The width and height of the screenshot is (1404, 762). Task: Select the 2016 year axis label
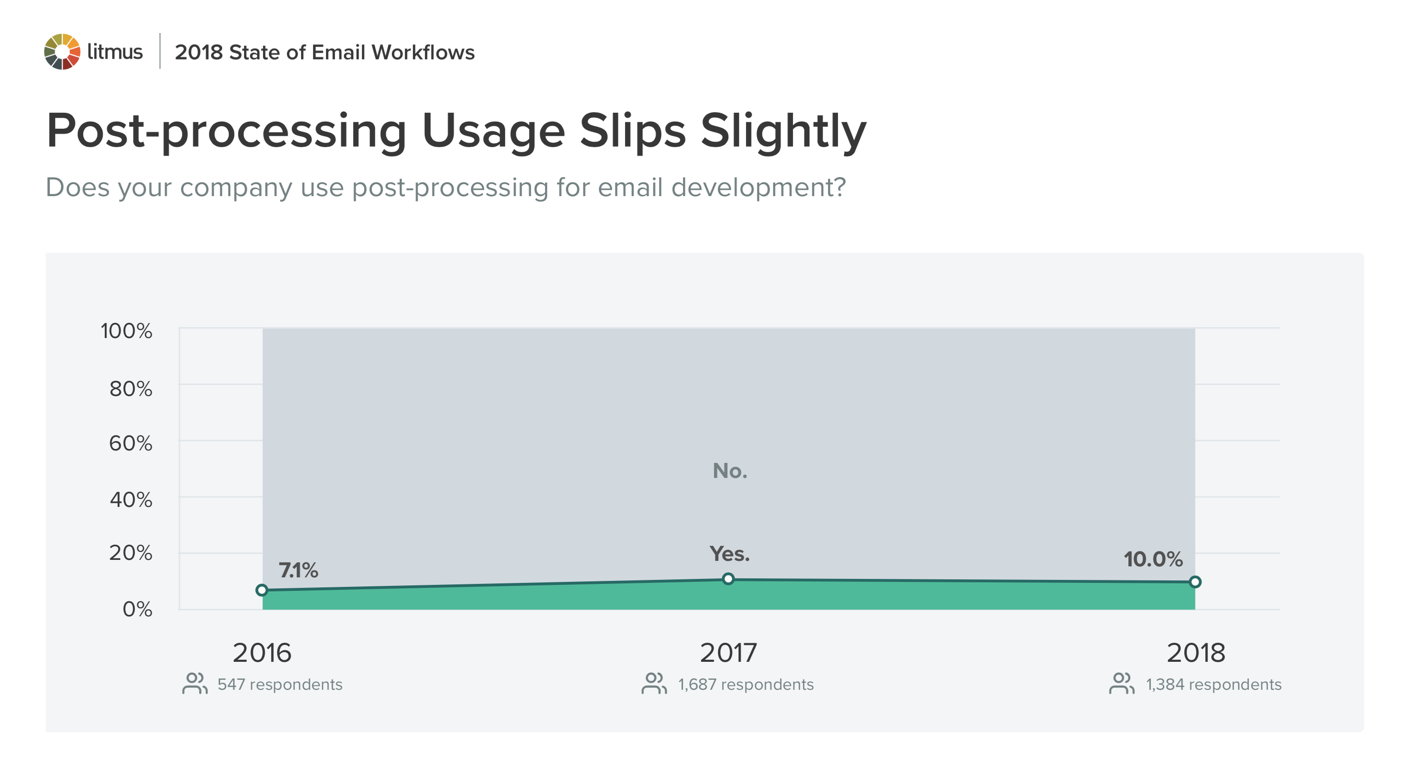[x=262, y=653]
